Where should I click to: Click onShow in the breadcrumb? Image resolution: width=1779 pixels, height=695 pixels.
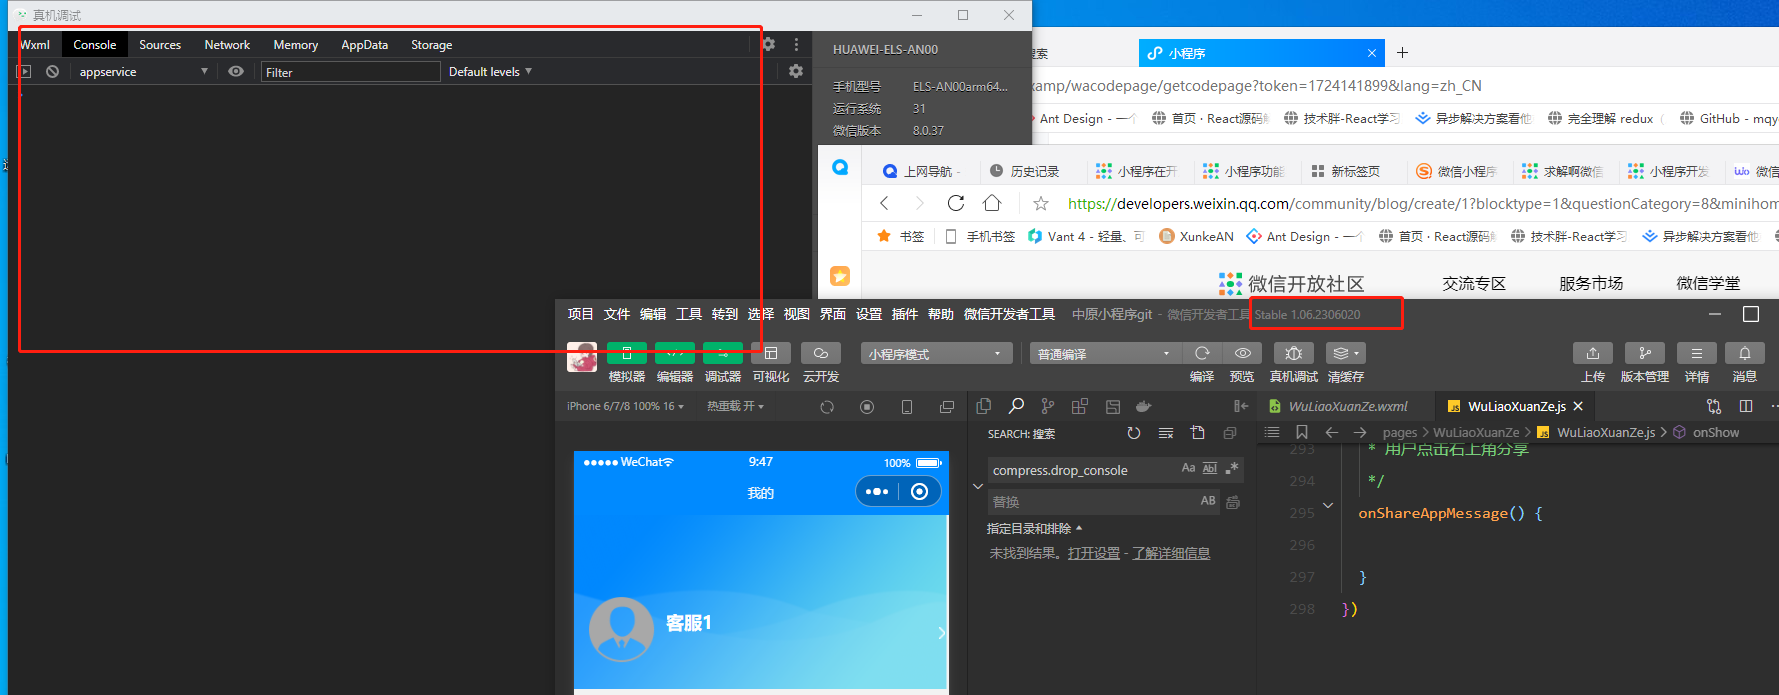[1716, 432]
